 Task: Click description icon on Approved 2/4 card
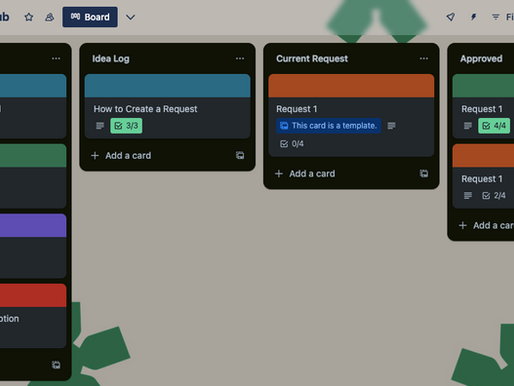pyautogui.click(x=468, y=195)
